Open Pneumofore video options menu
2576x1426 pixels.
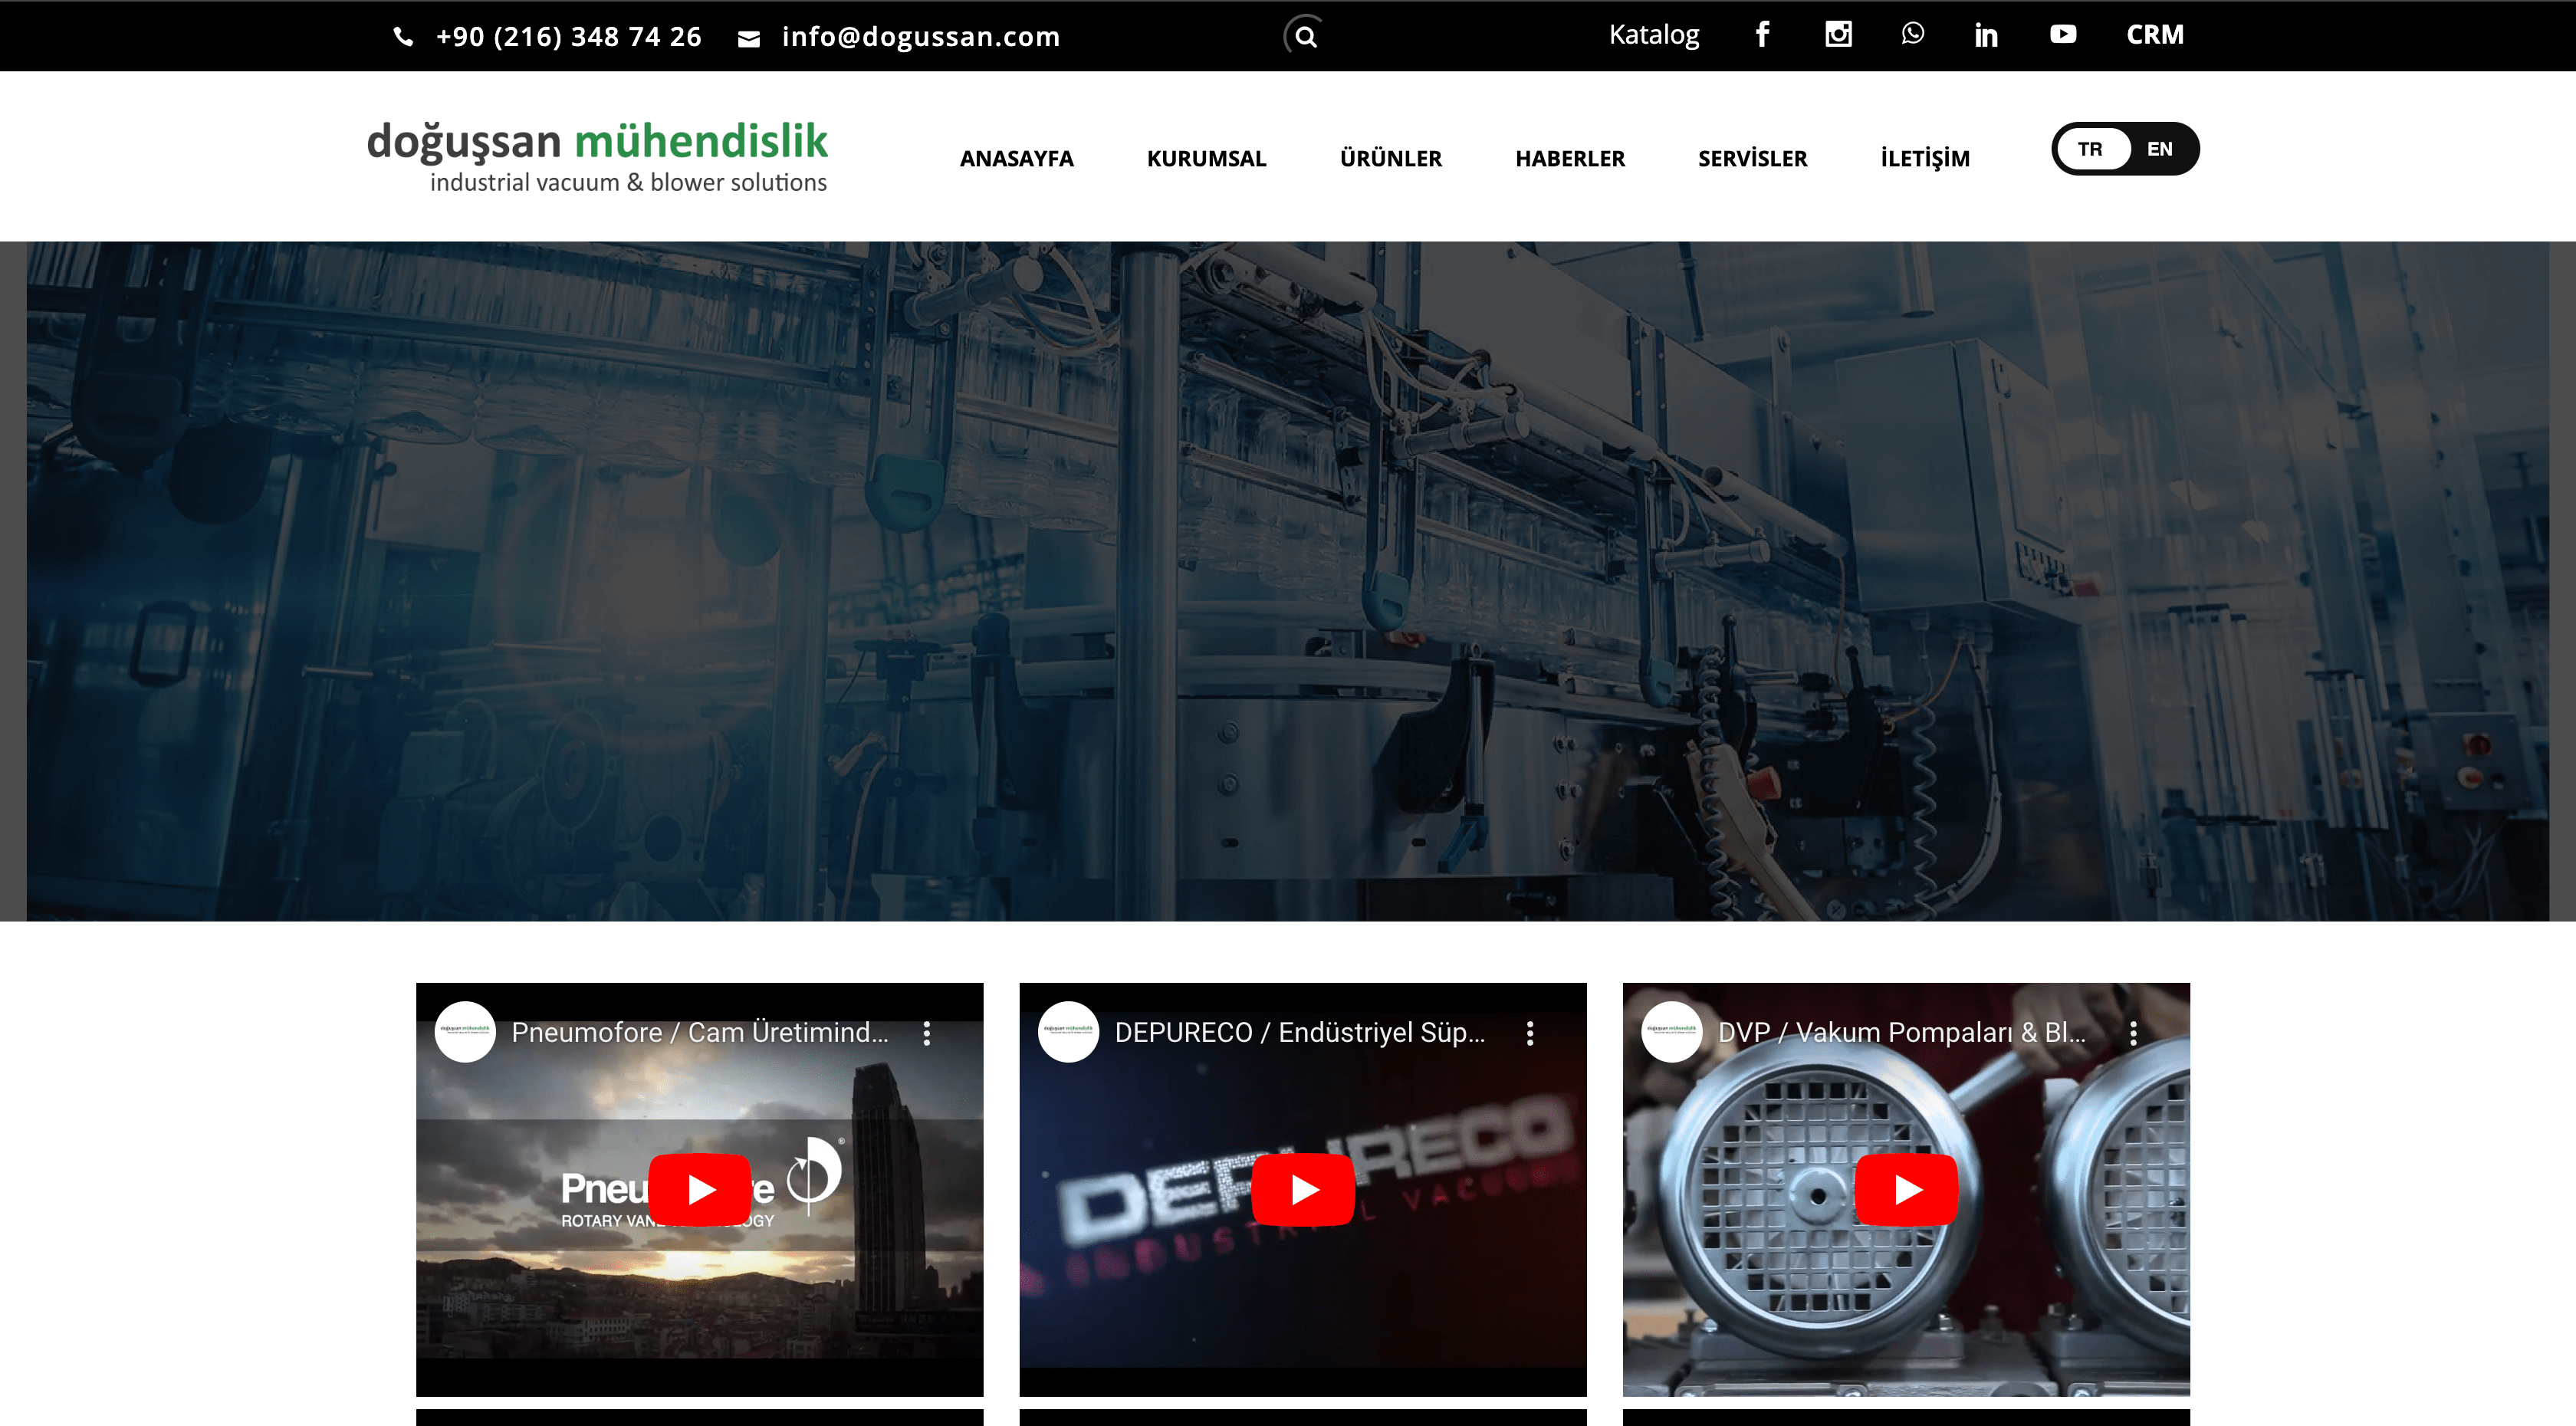pos(927,1033)
